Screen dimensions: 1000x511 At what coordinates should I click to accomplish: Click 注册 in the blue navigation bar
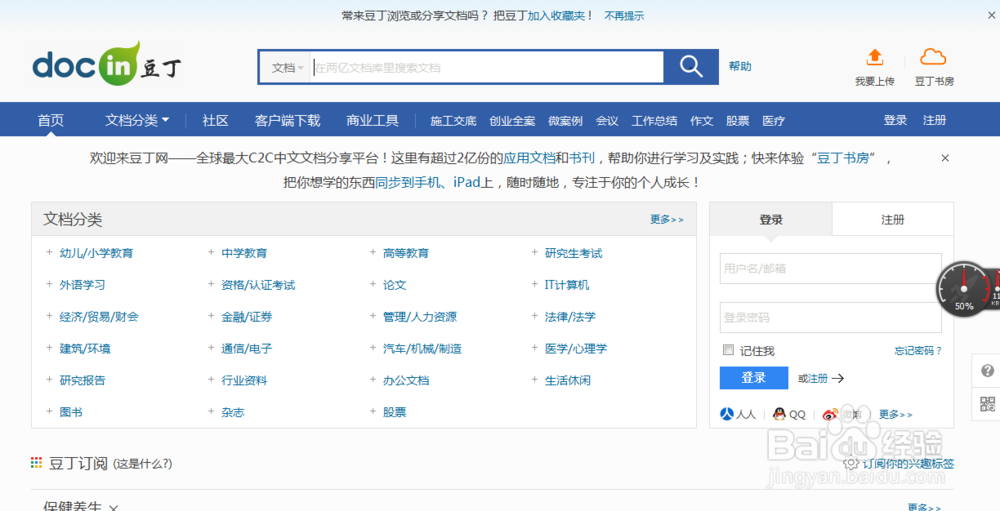coord(934,120)
